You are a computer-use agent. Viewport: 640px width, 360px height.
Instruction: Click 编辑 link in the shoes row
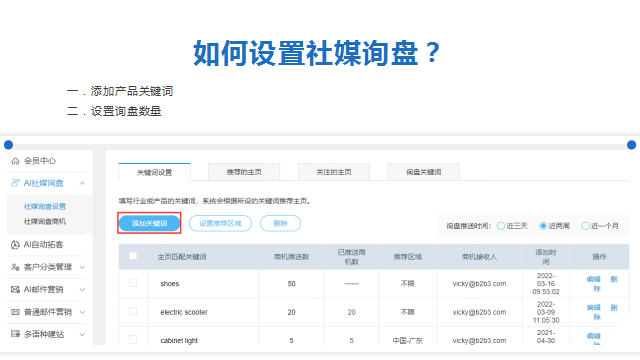593,279
